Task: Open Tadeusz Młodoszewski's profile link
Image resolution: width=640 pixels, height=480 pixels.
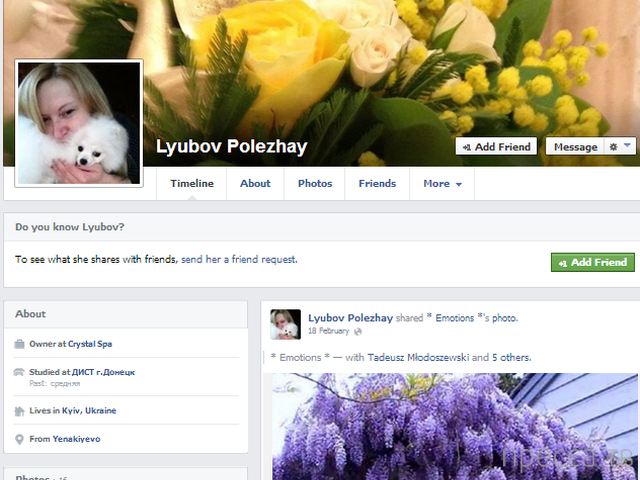Action: point(419,357)
